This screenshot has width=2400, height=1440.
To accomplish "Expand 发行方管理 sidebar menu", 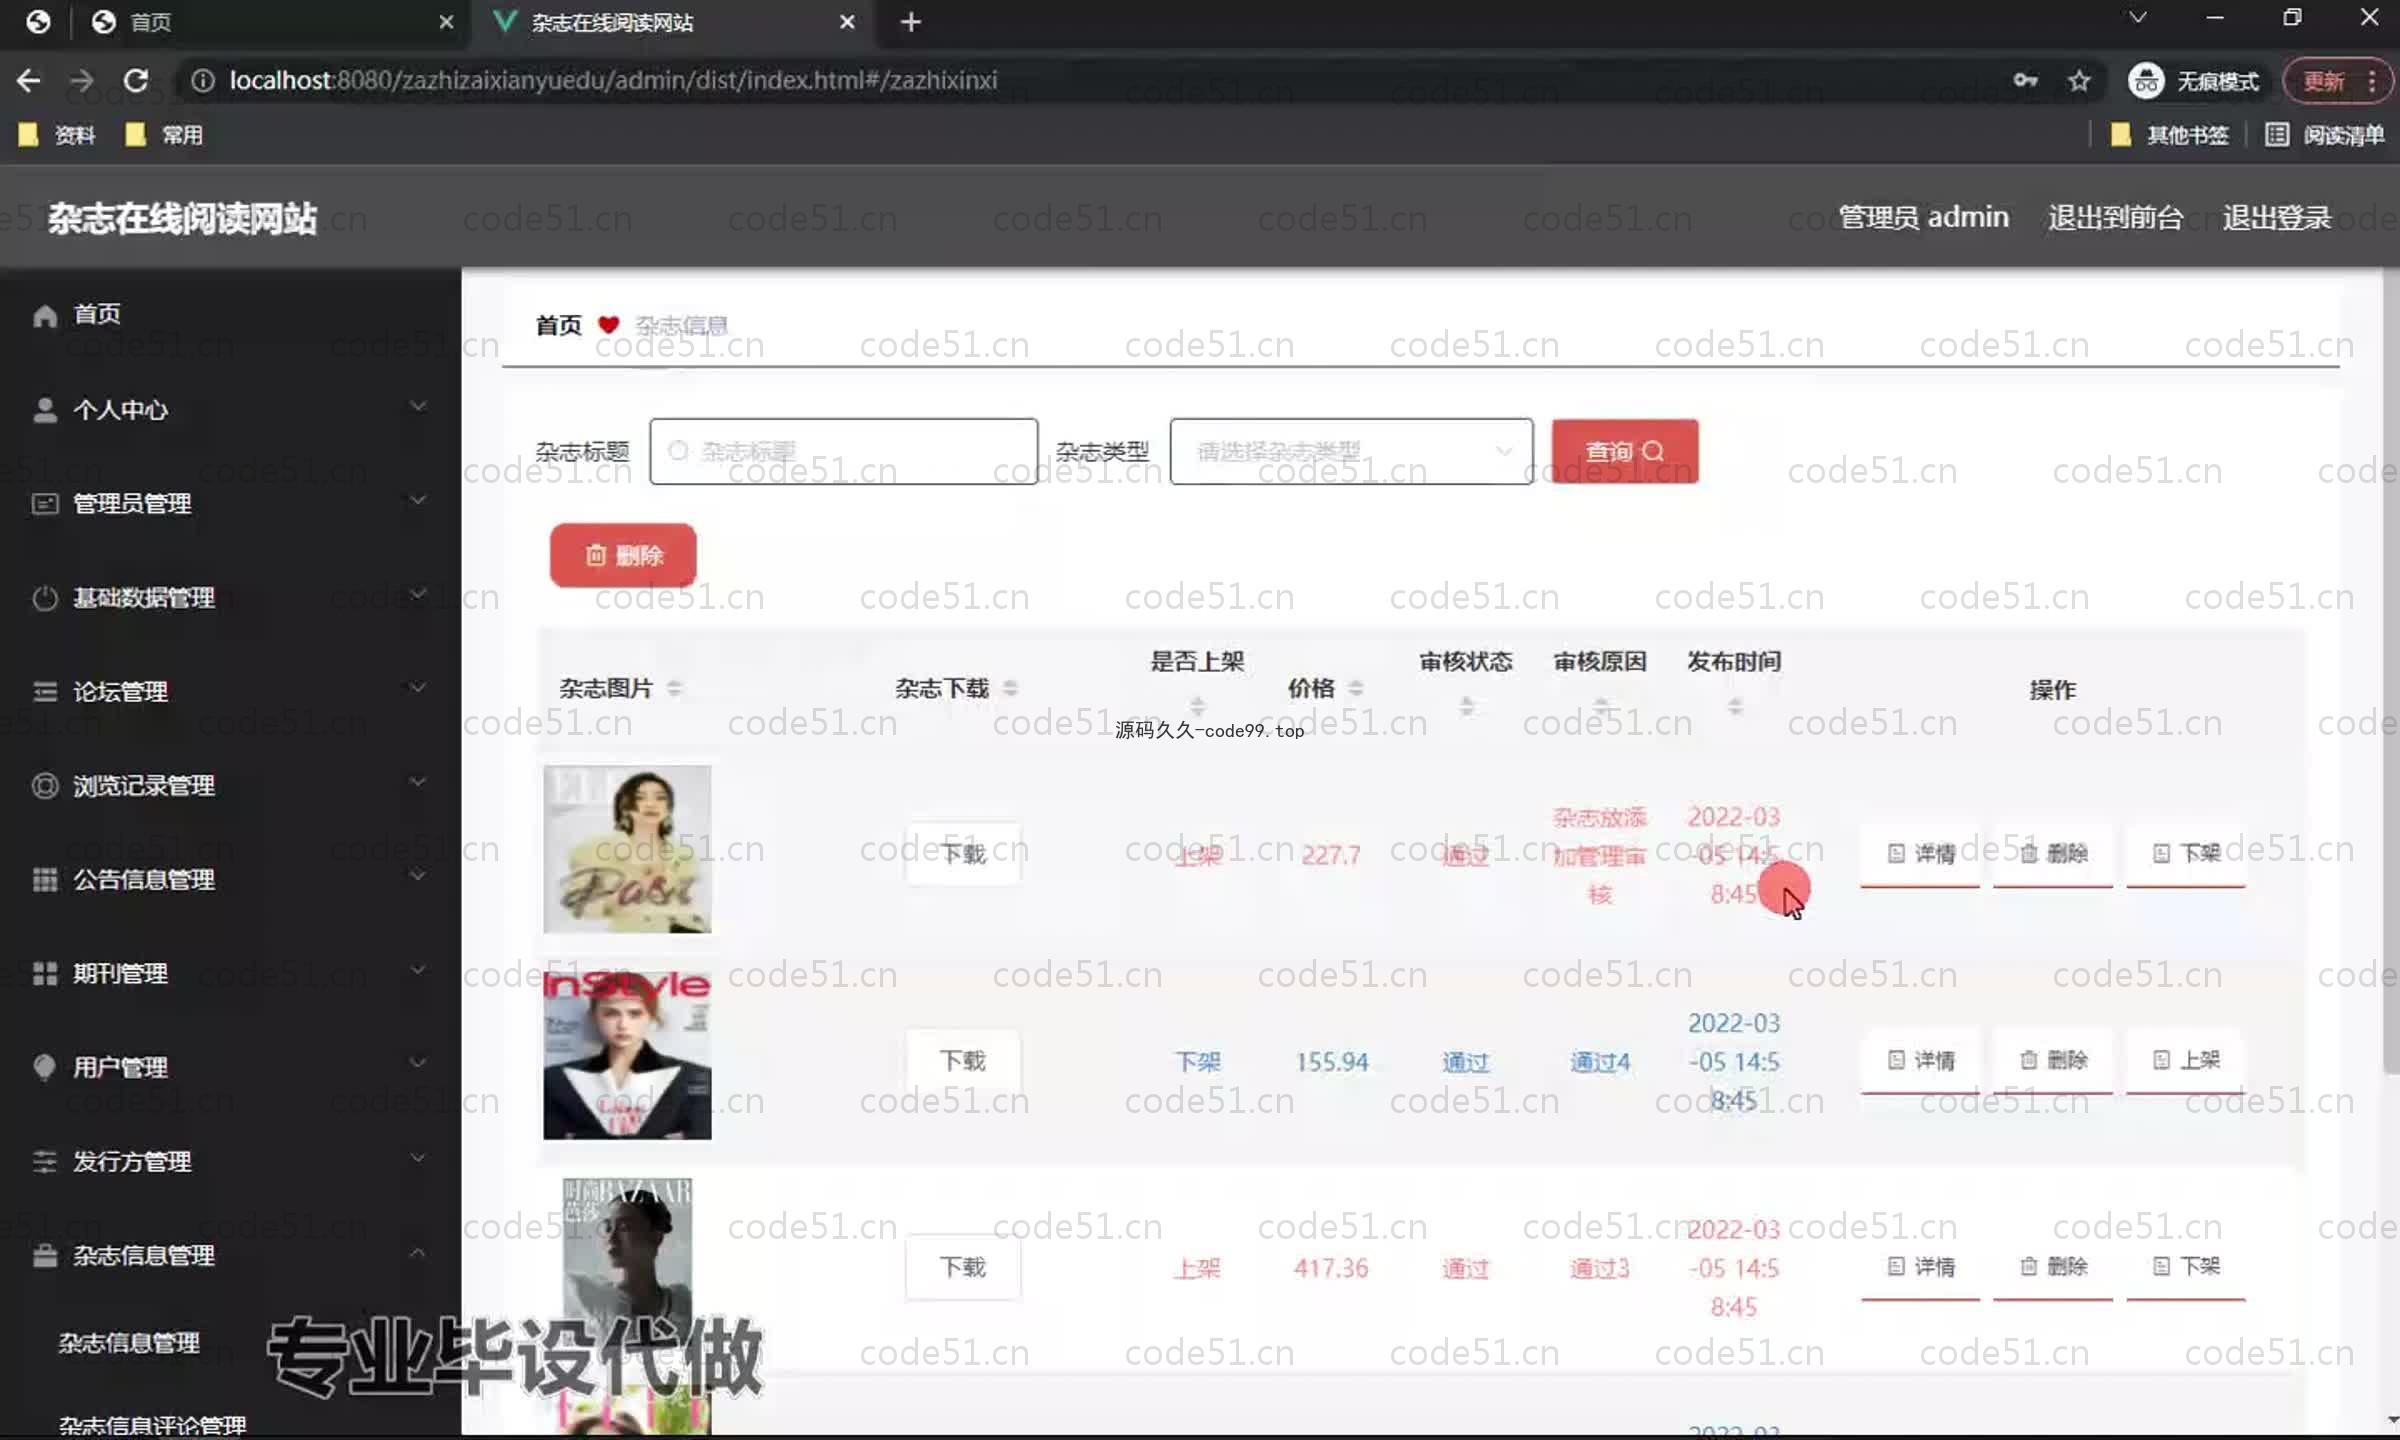I will pos(230,1161).
